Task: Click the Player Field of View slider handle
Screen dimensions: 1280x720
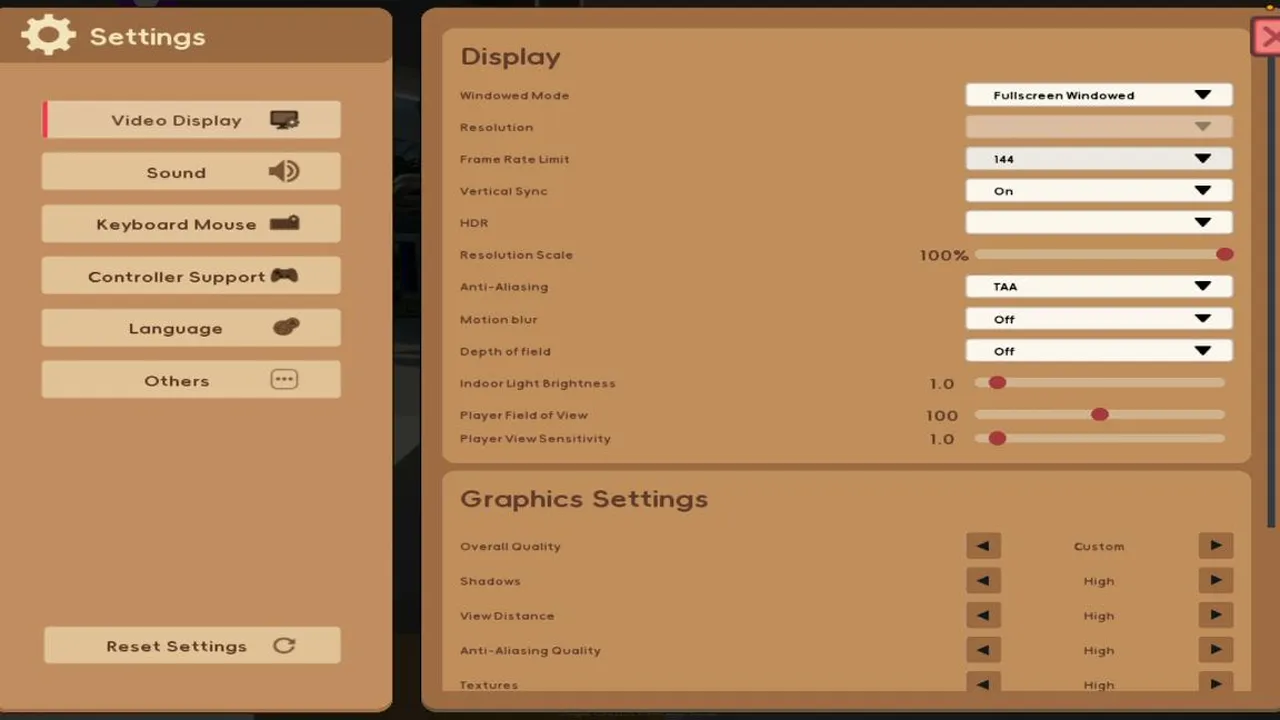Action: [1100, 415]
